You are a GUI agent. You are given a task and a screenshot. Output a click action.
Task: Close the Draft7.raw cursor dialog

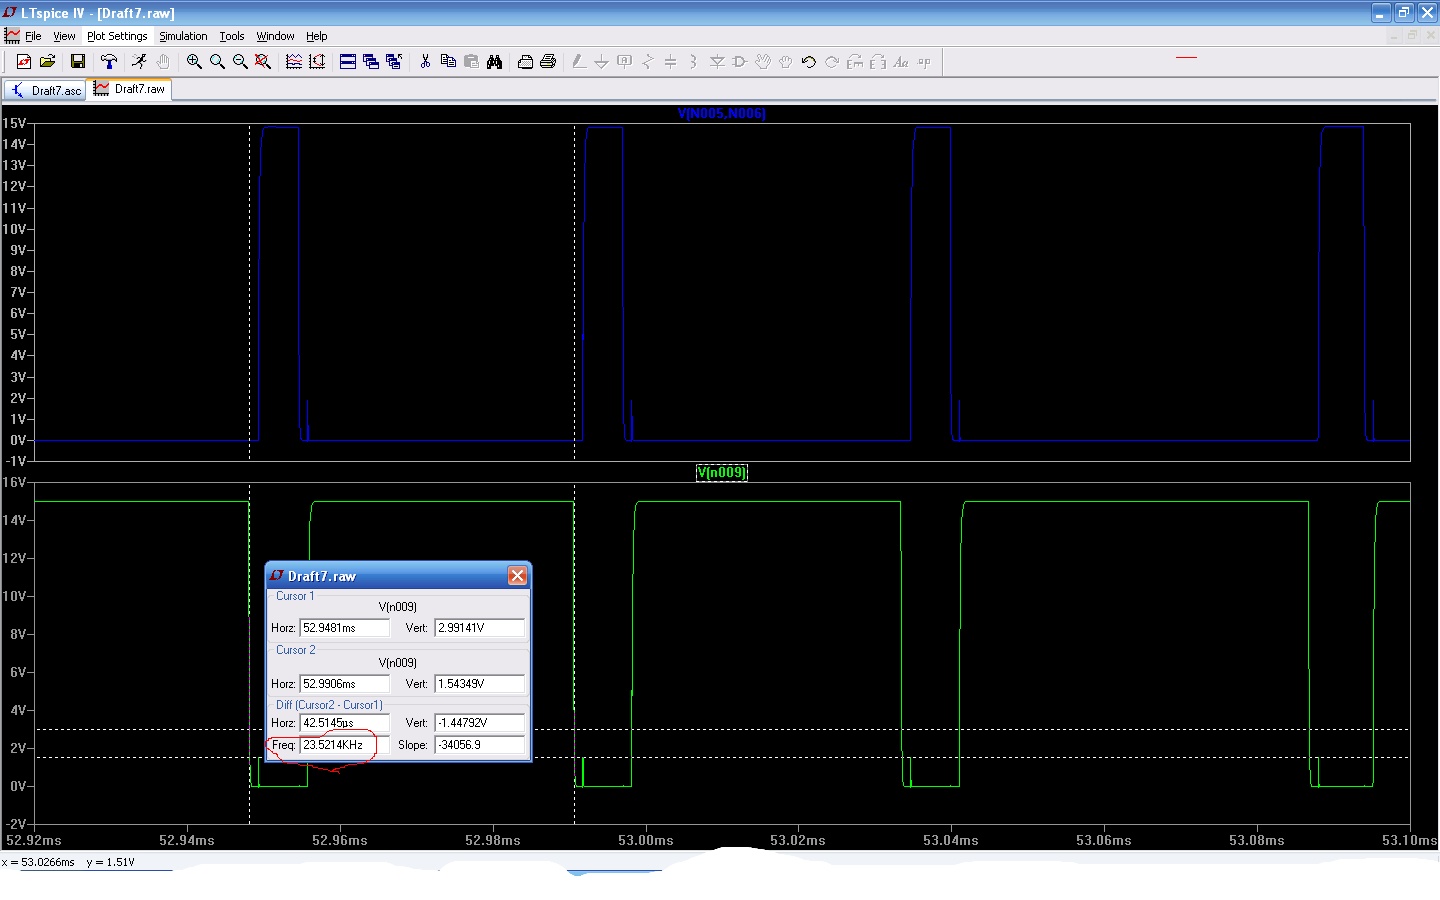(x=517, y=576)
